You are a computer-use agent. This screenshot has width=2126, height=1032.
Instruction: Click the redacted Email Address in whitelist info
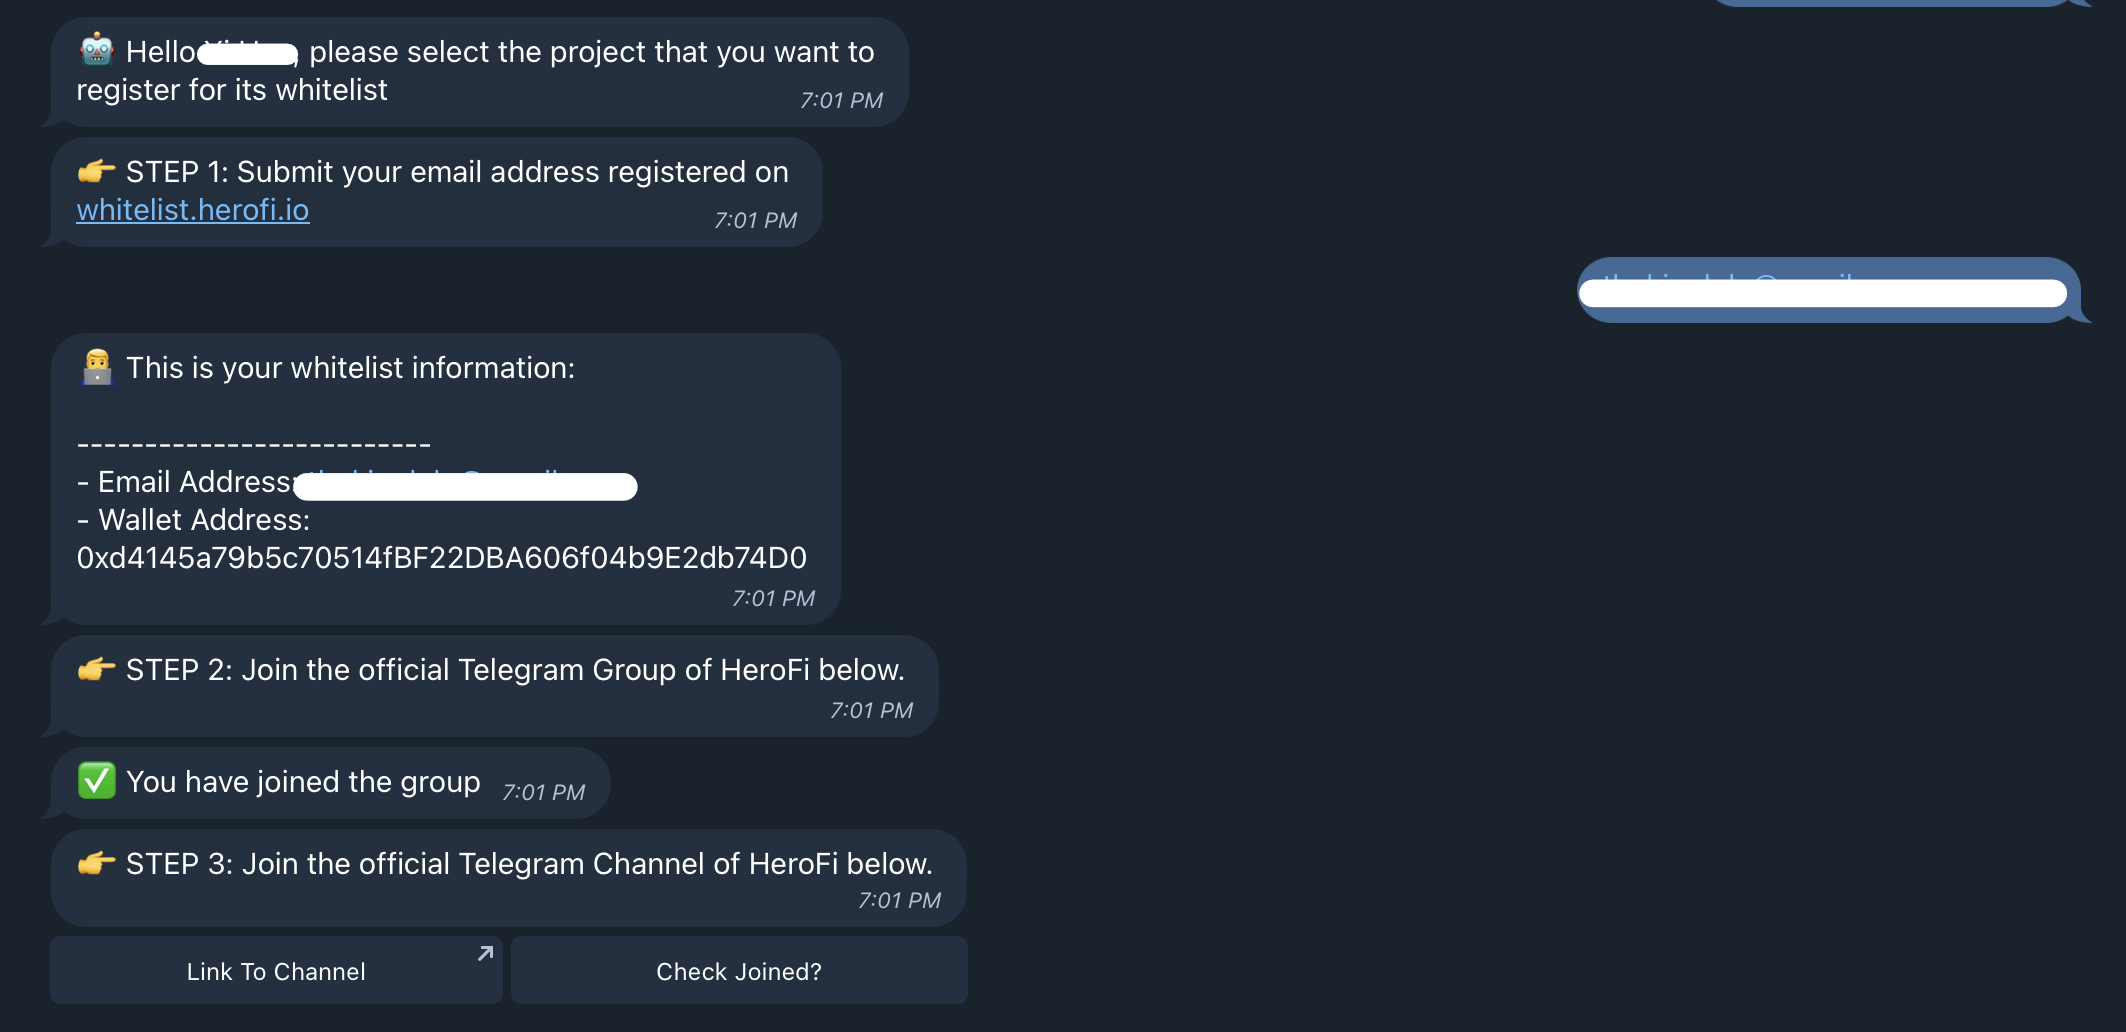(466, 486)
